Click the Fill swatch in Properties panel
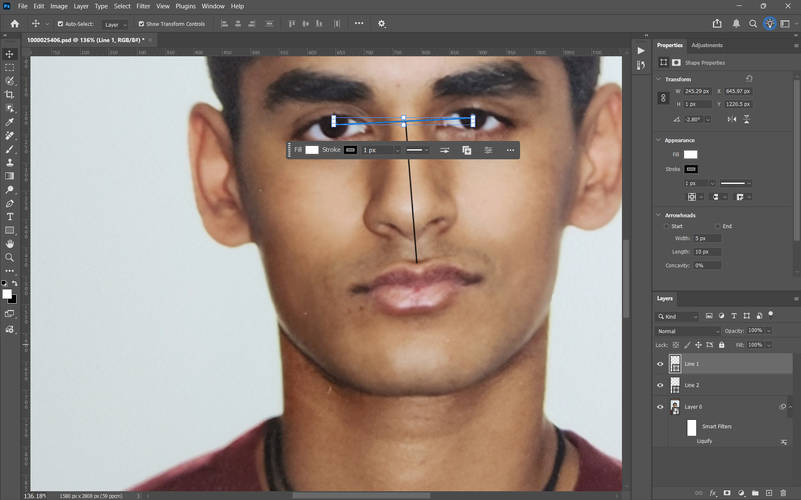801x500 pixels. coord(690,154)
